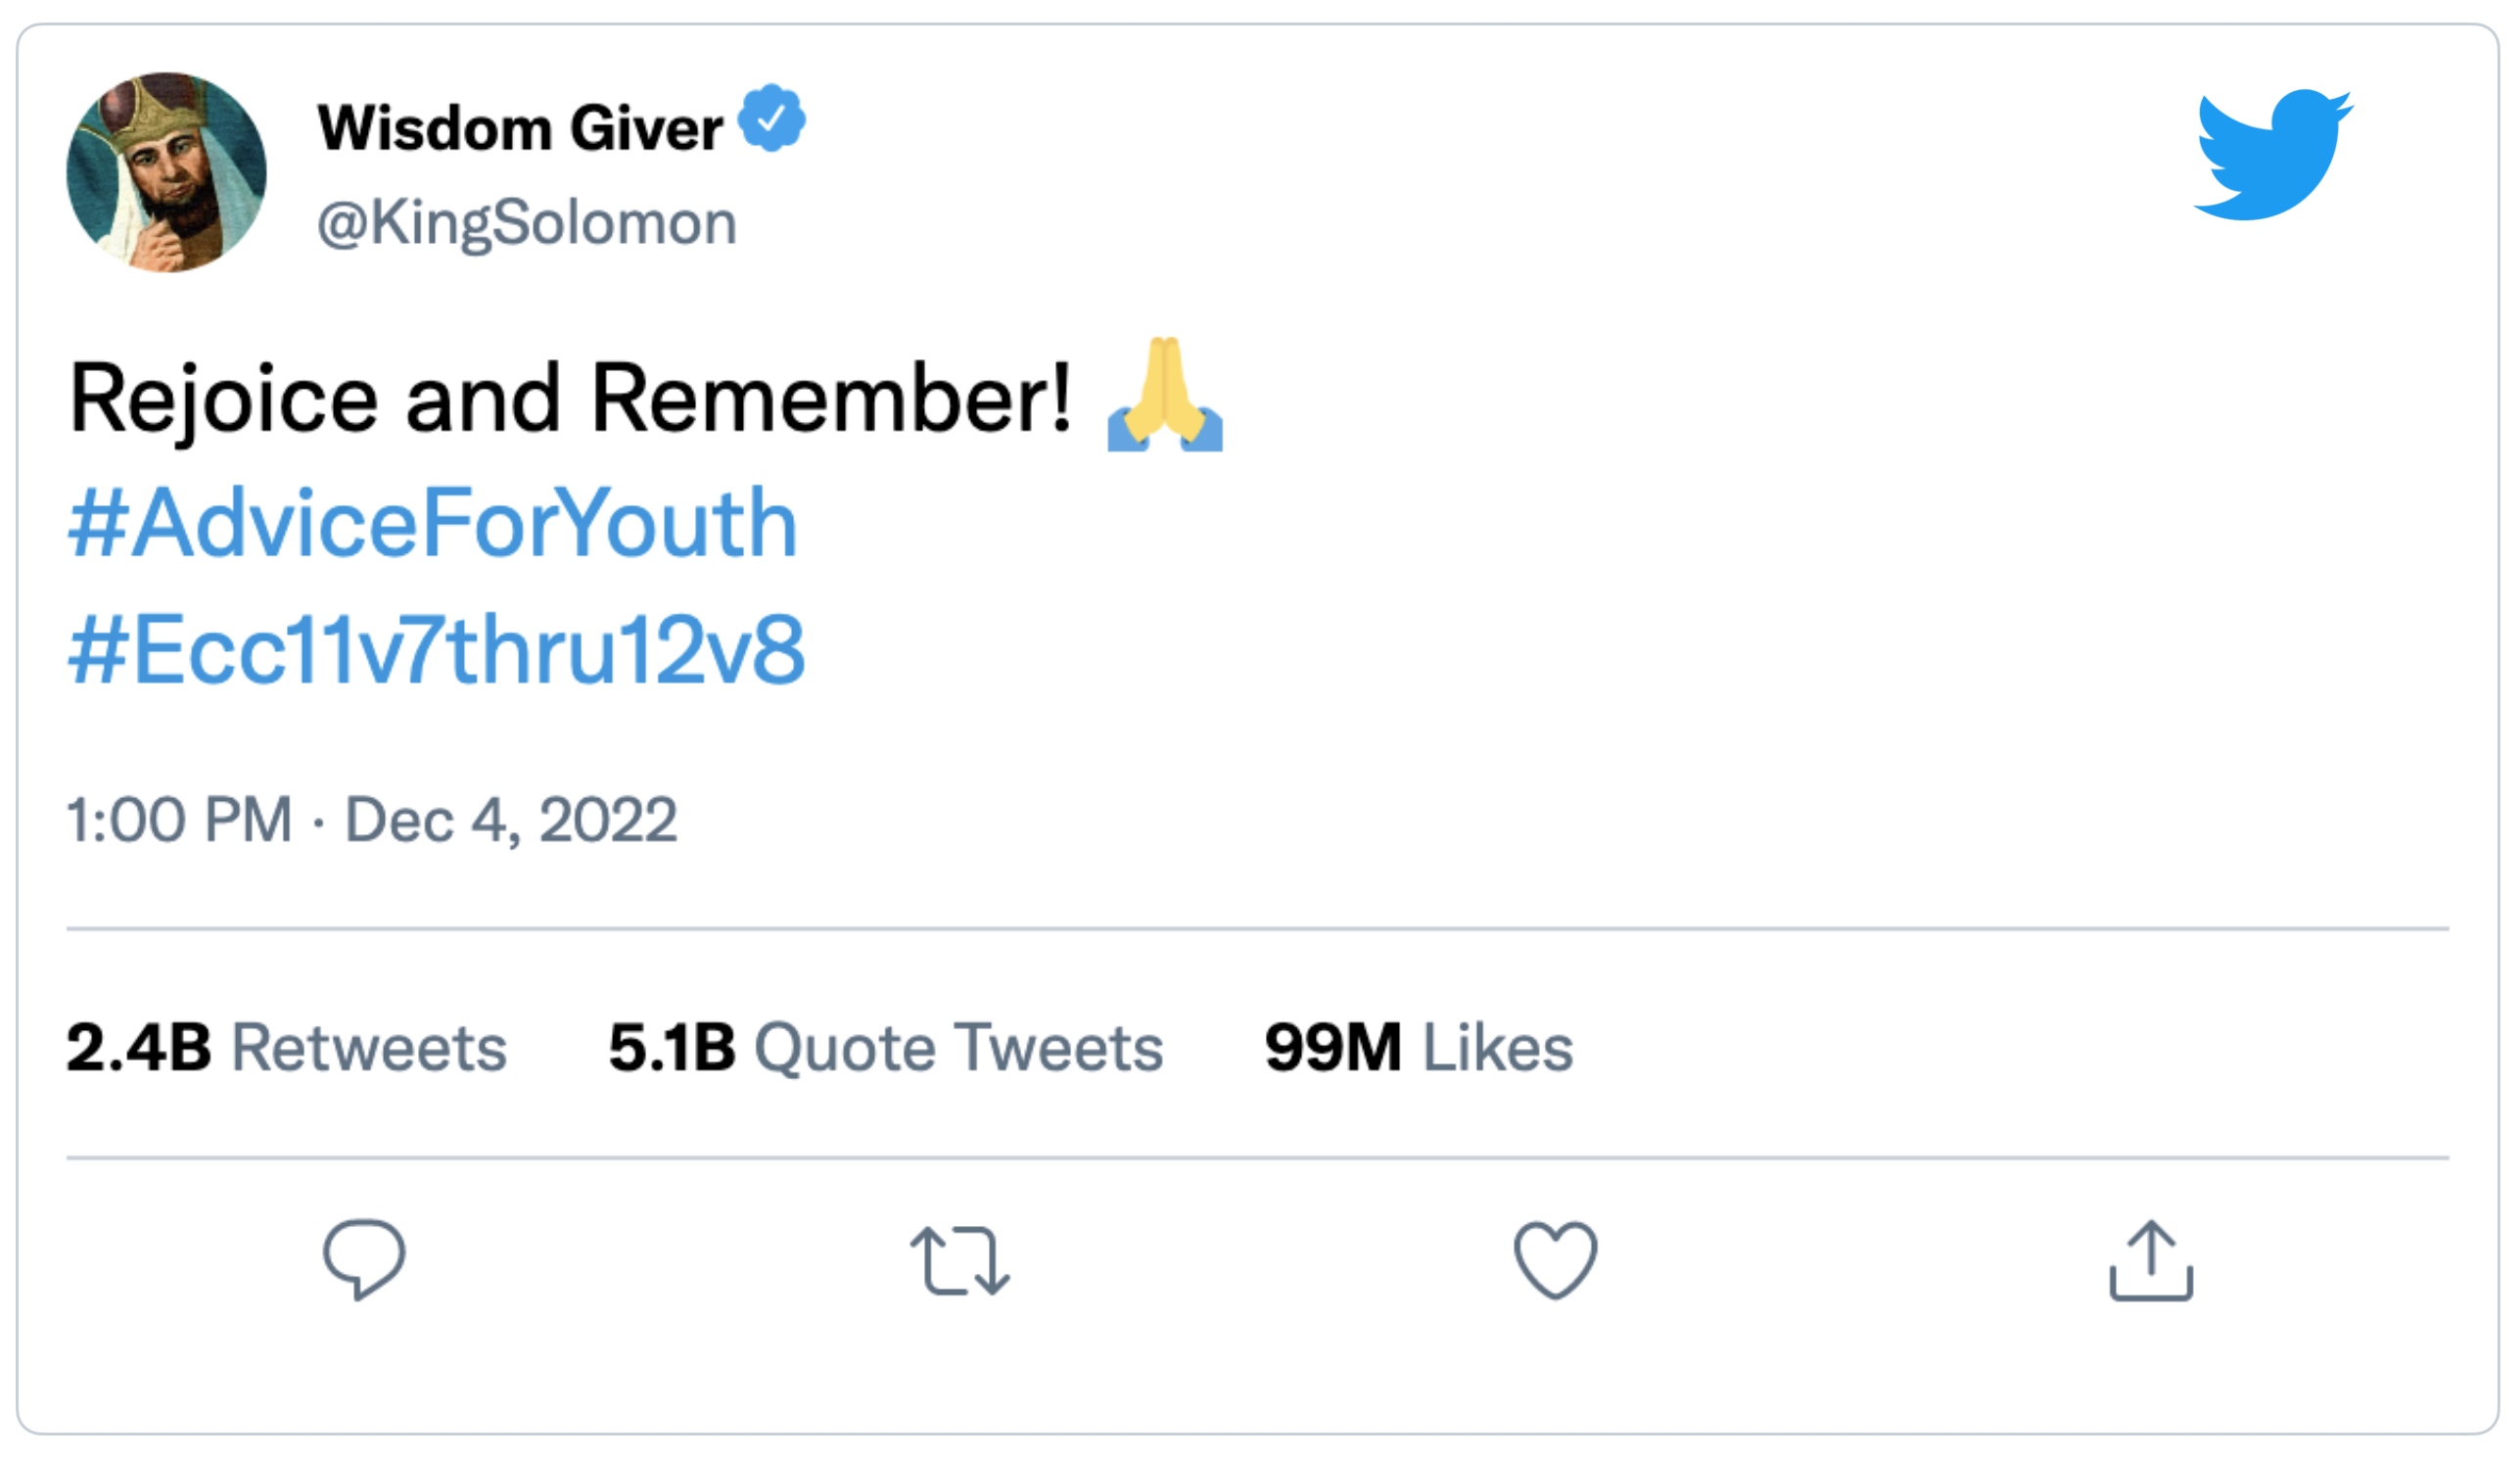Click the word Rejoice in the tweet
2520x1461 pixels.
tap(224, 399)
